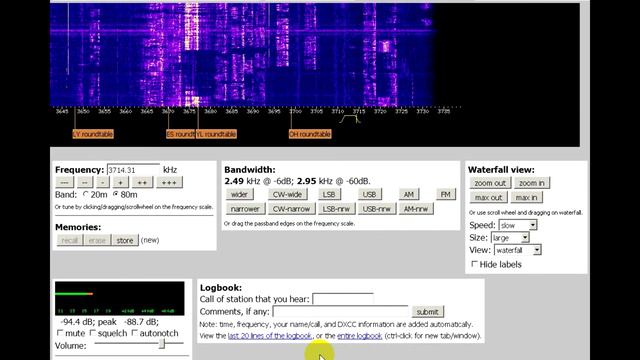Open the Speed dropdown

coord(518,225)
